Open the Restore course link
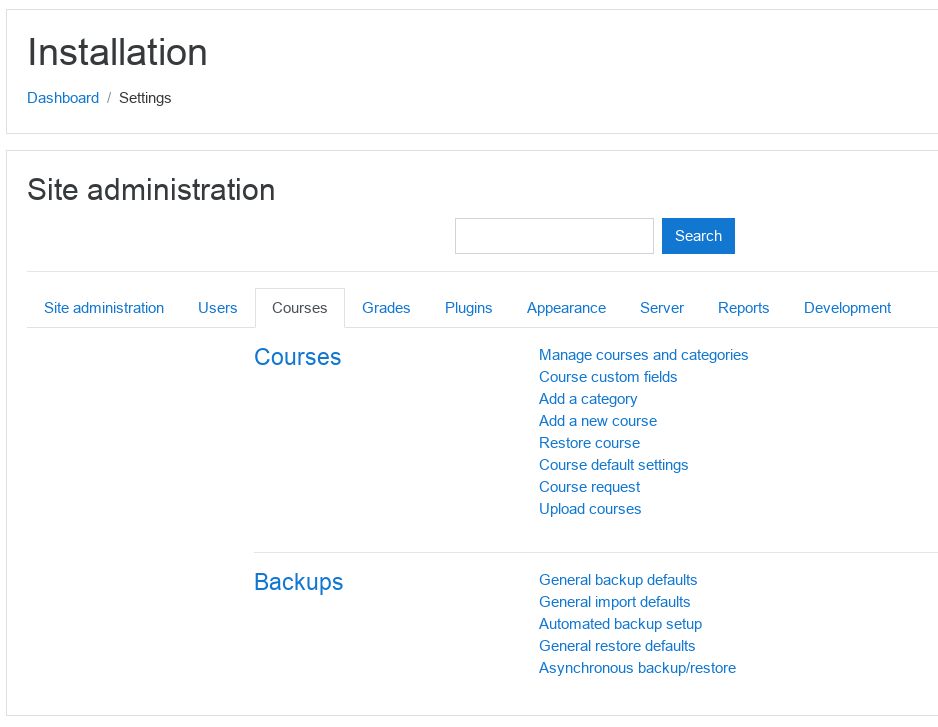This screenshot has width=938, height=727. pos(589,443)
